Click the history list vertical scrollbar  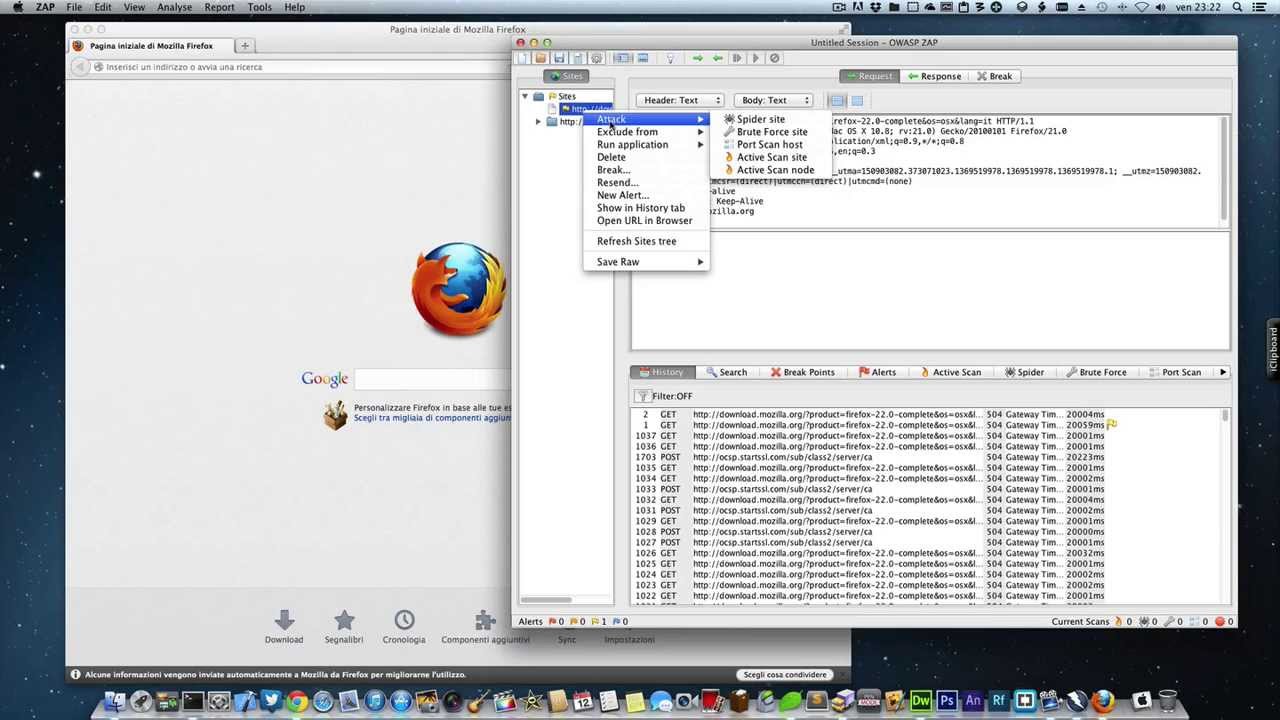point(1226,505)
